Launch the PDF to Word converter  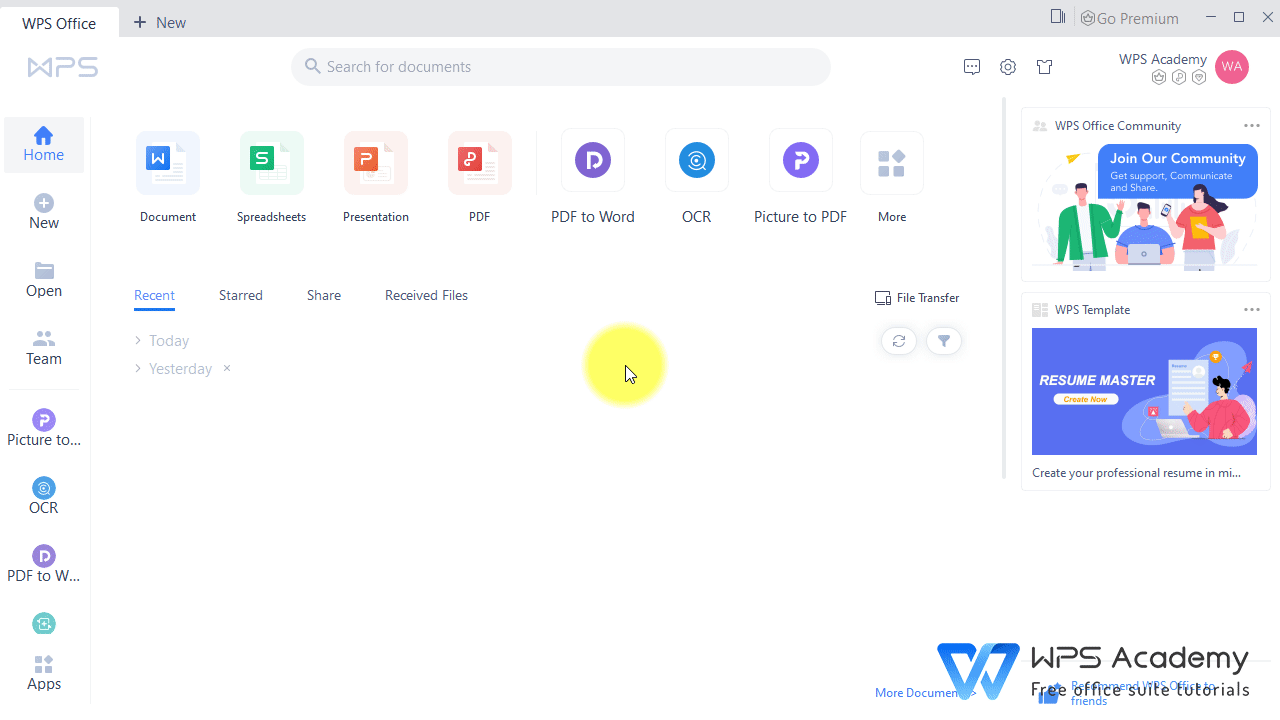point(593,160)
